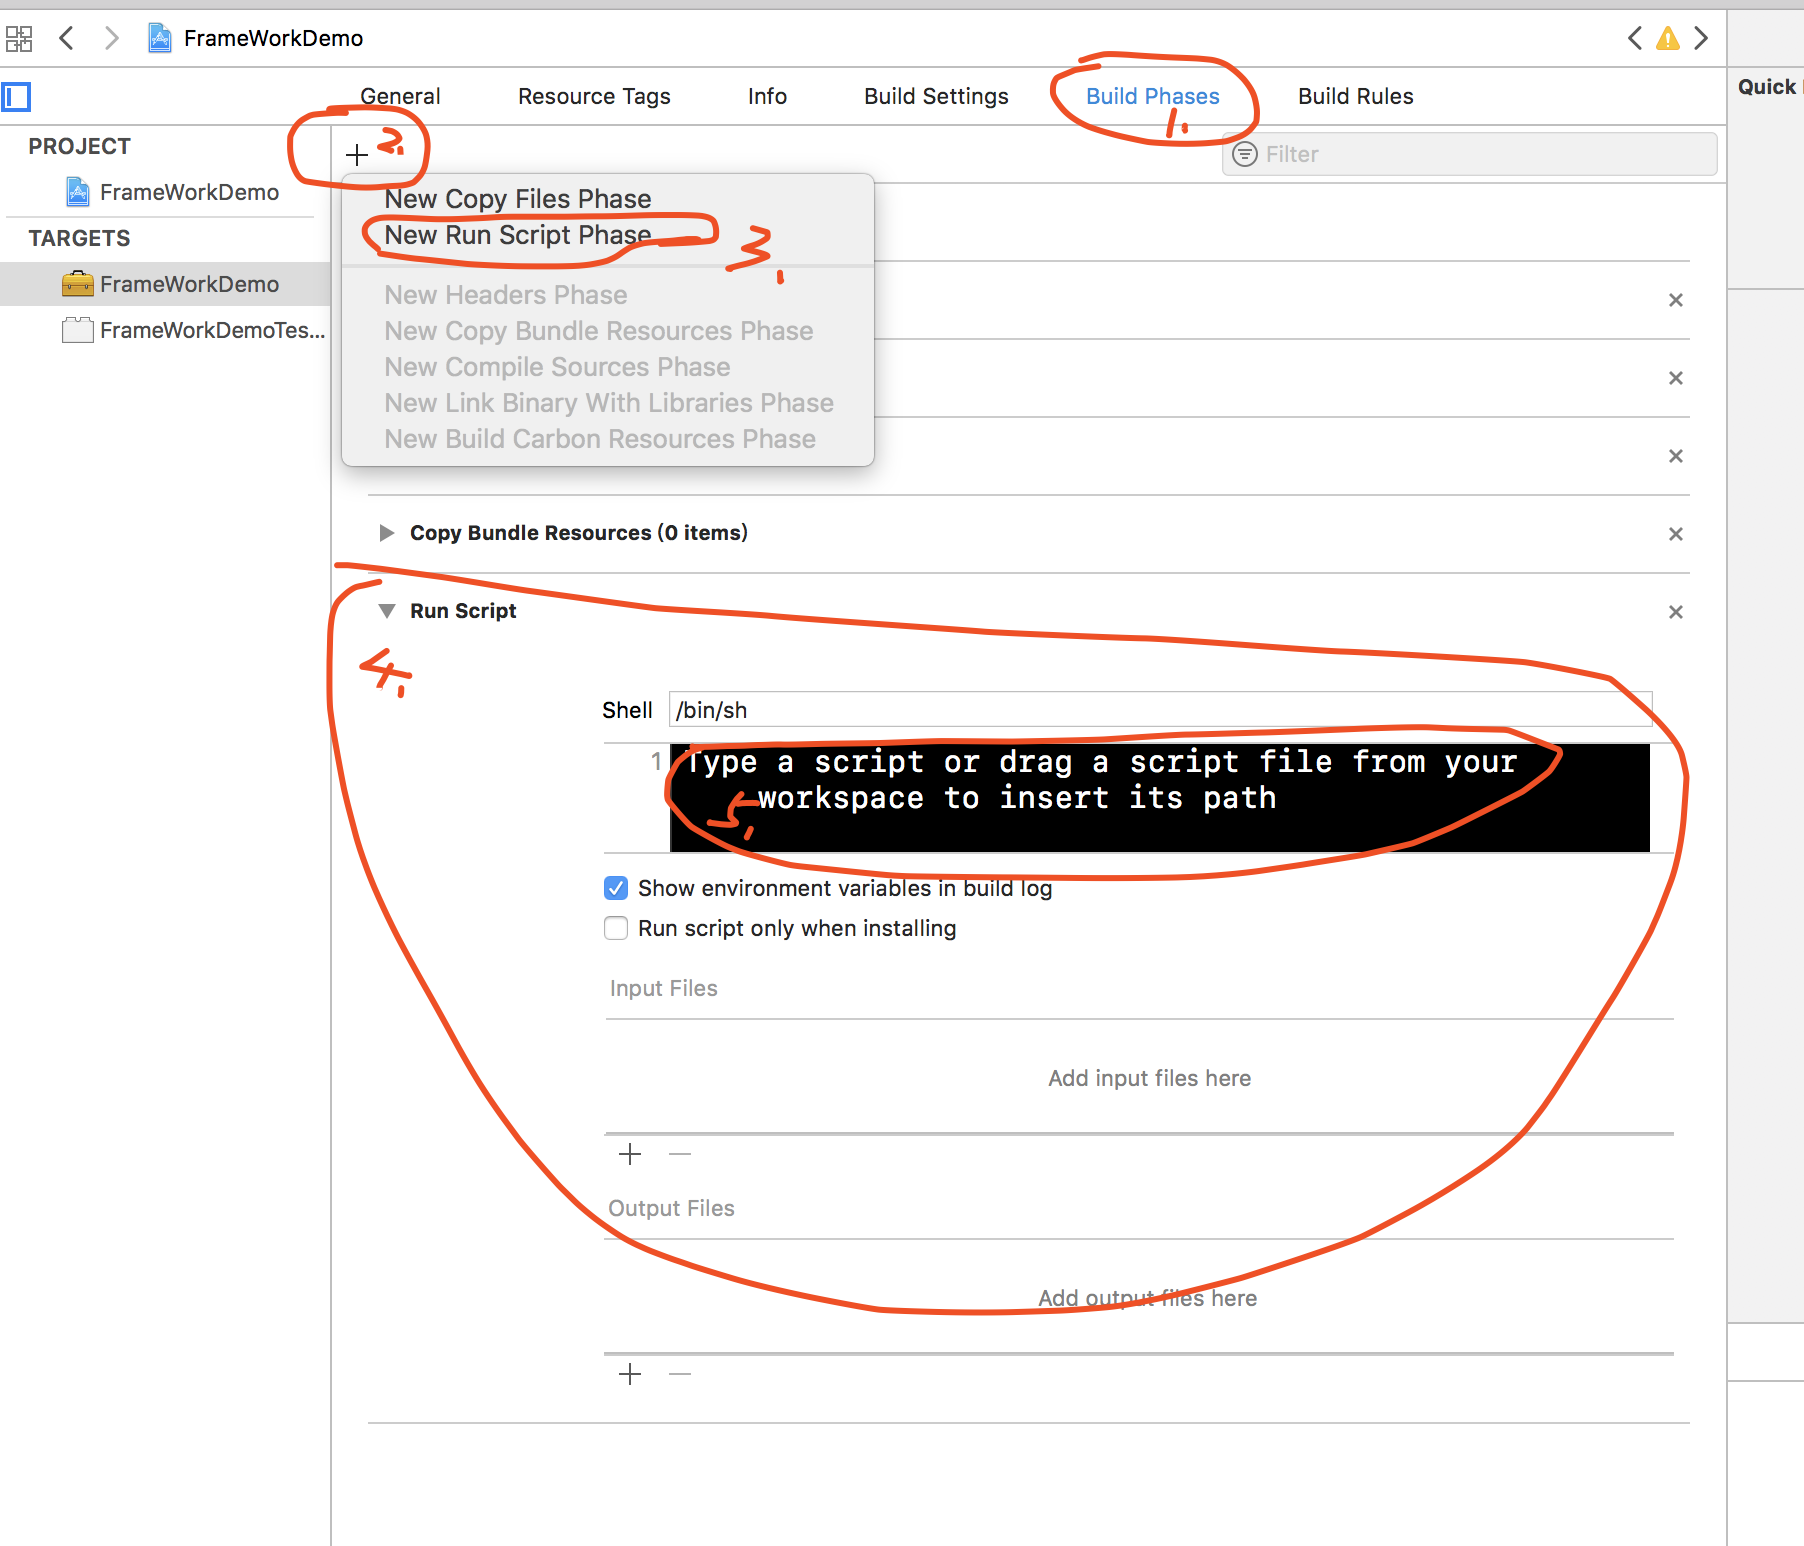Open the Info tab
Screen dimensions: 1804x1546
pyautogui.click(x=767, y=96)
